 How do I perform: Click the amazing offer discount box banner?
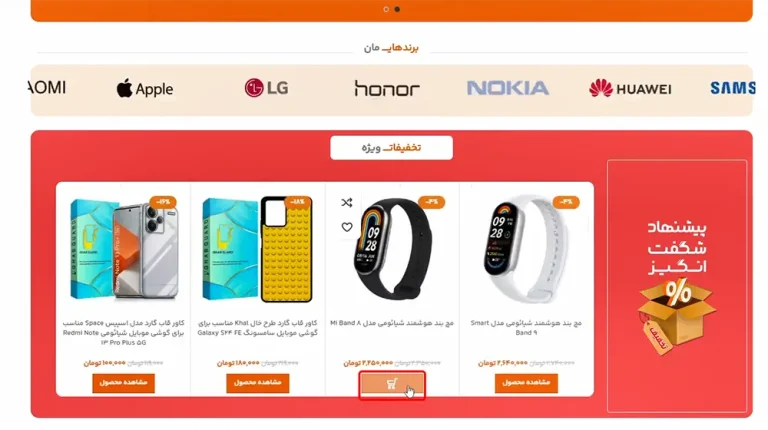coord(677,286)
